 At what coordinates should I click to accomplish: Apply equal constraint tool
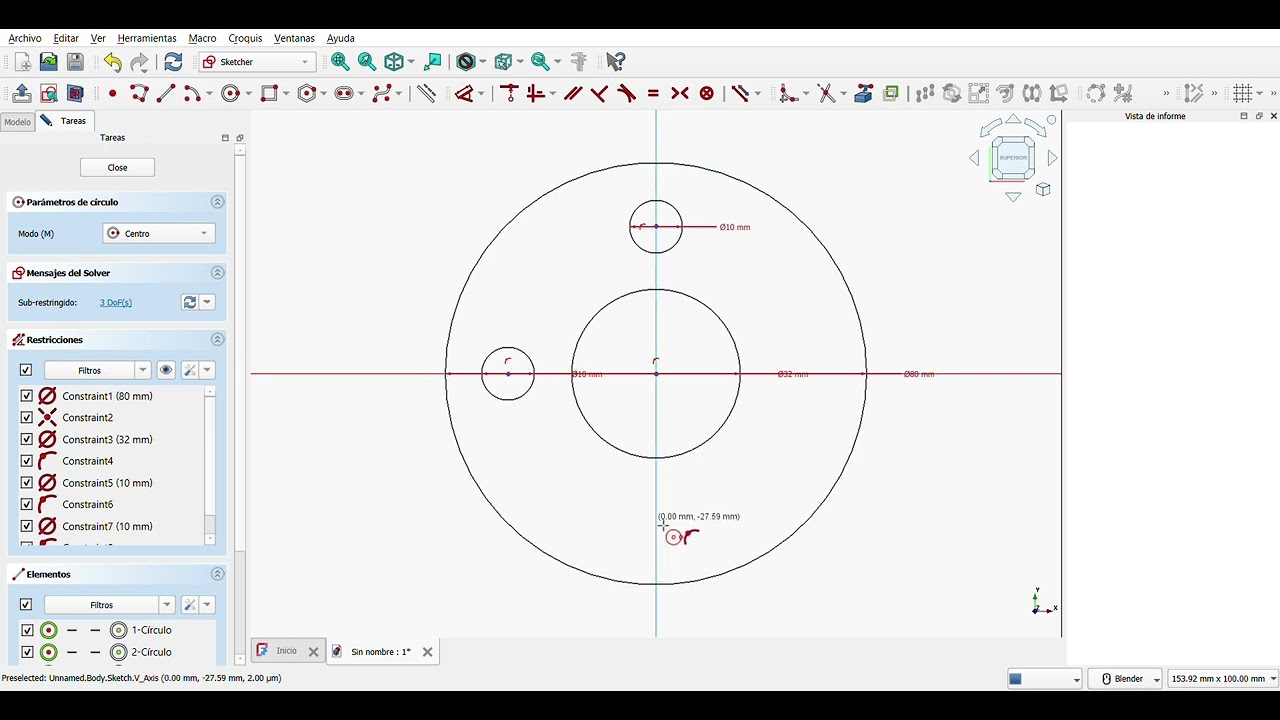[x=653, y=93]
